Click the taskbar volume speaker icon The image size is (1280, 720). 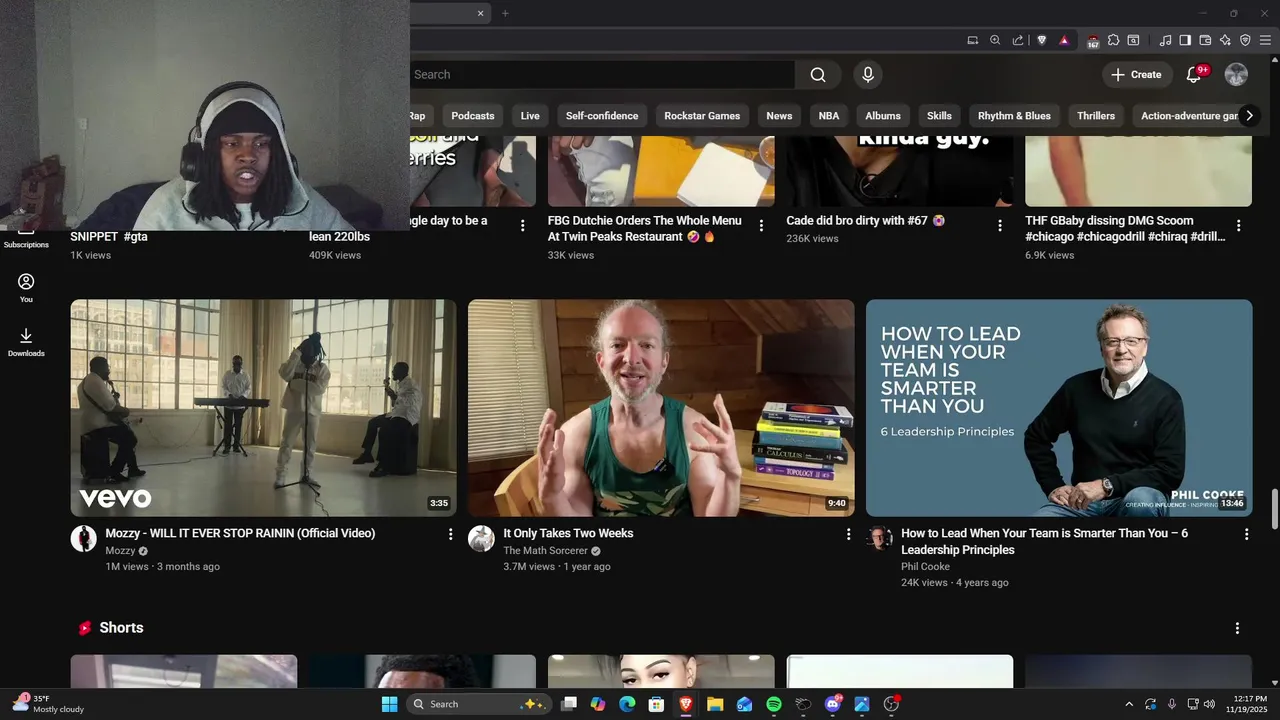point(1210,704)
